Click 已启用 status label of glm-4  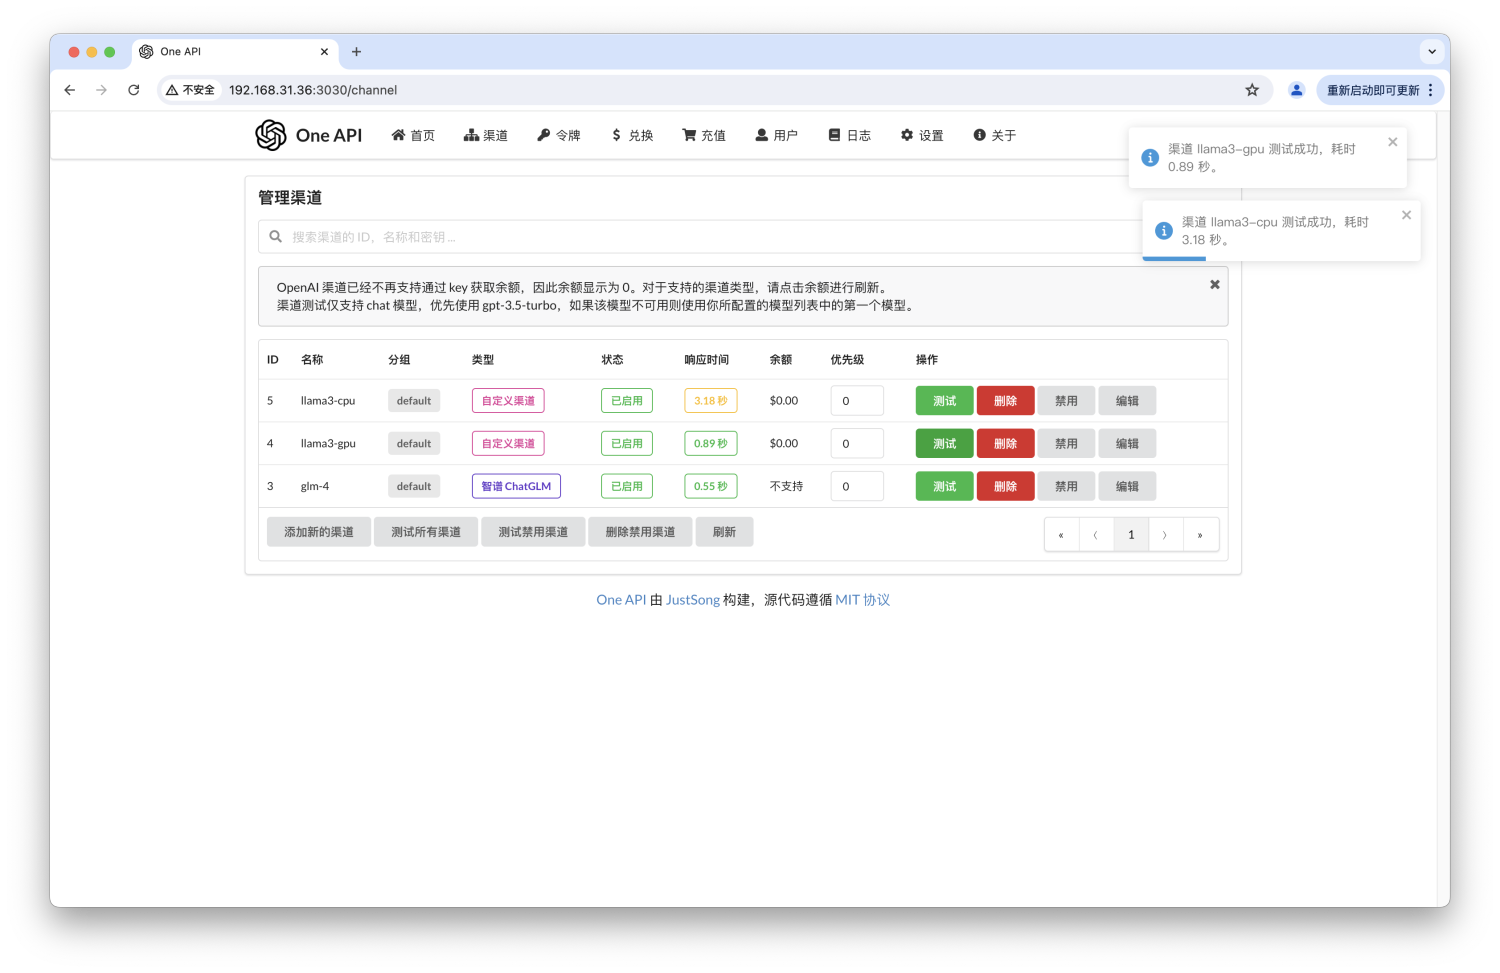pyautogui.click(x=627, y=487)
